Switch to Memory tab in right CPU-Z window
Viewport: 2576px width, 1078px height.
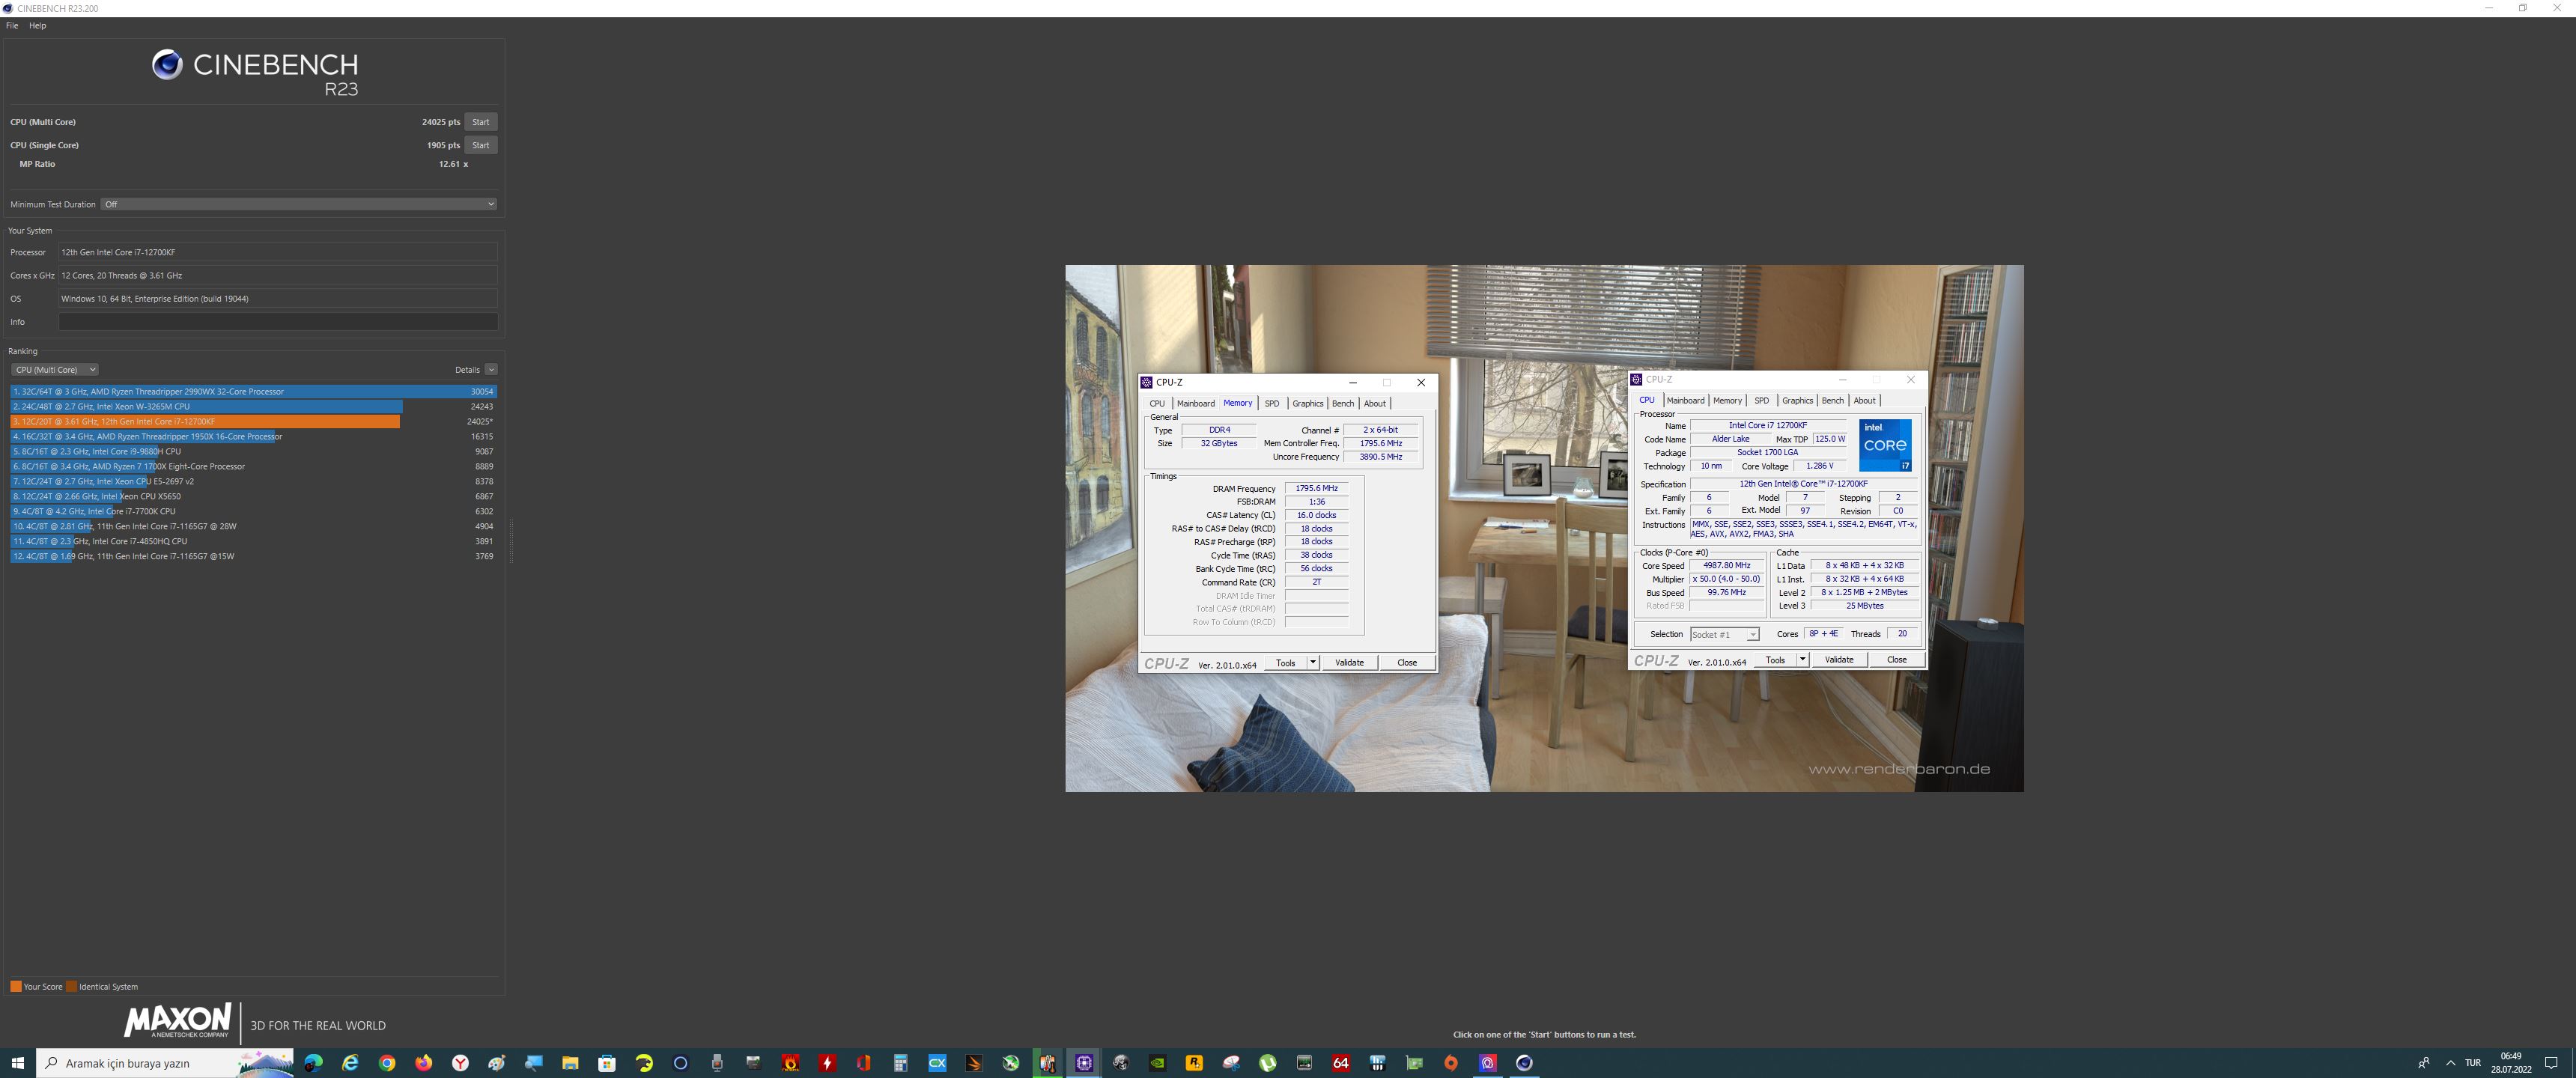pyautogui.click(x=1727, y=401)
